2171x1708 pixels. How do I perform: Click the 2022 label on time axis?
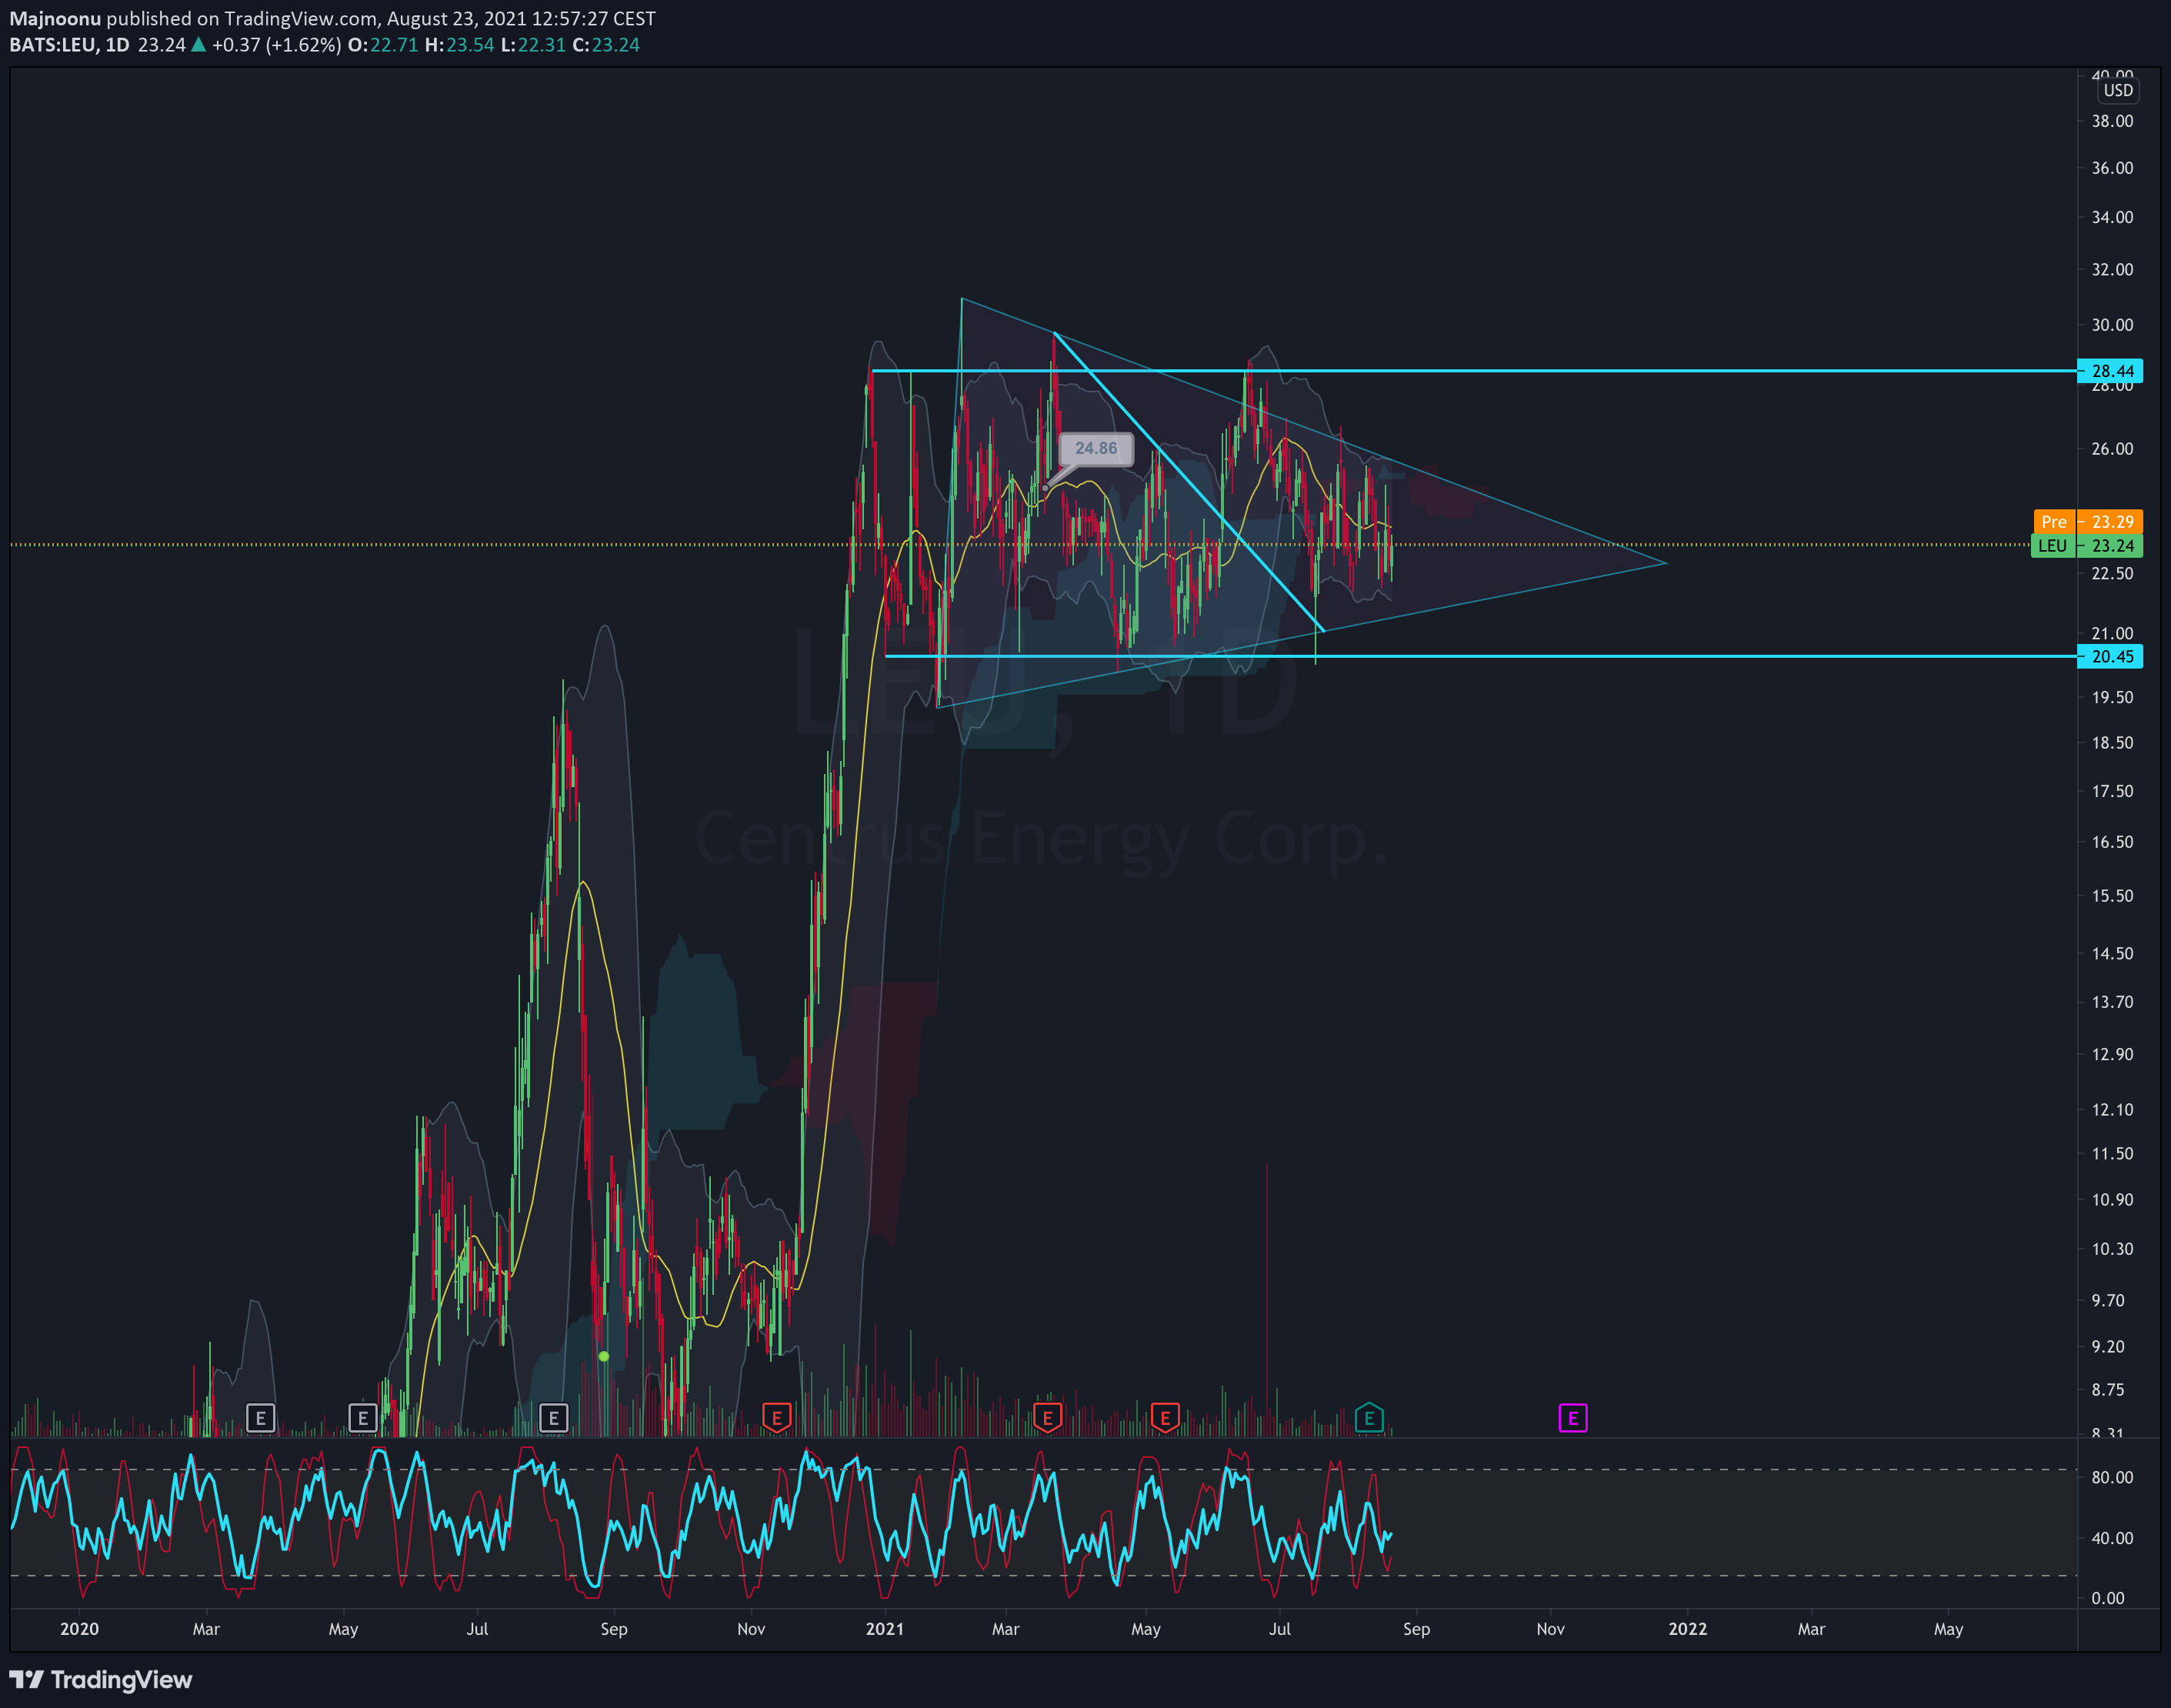coord(1687,1629)
